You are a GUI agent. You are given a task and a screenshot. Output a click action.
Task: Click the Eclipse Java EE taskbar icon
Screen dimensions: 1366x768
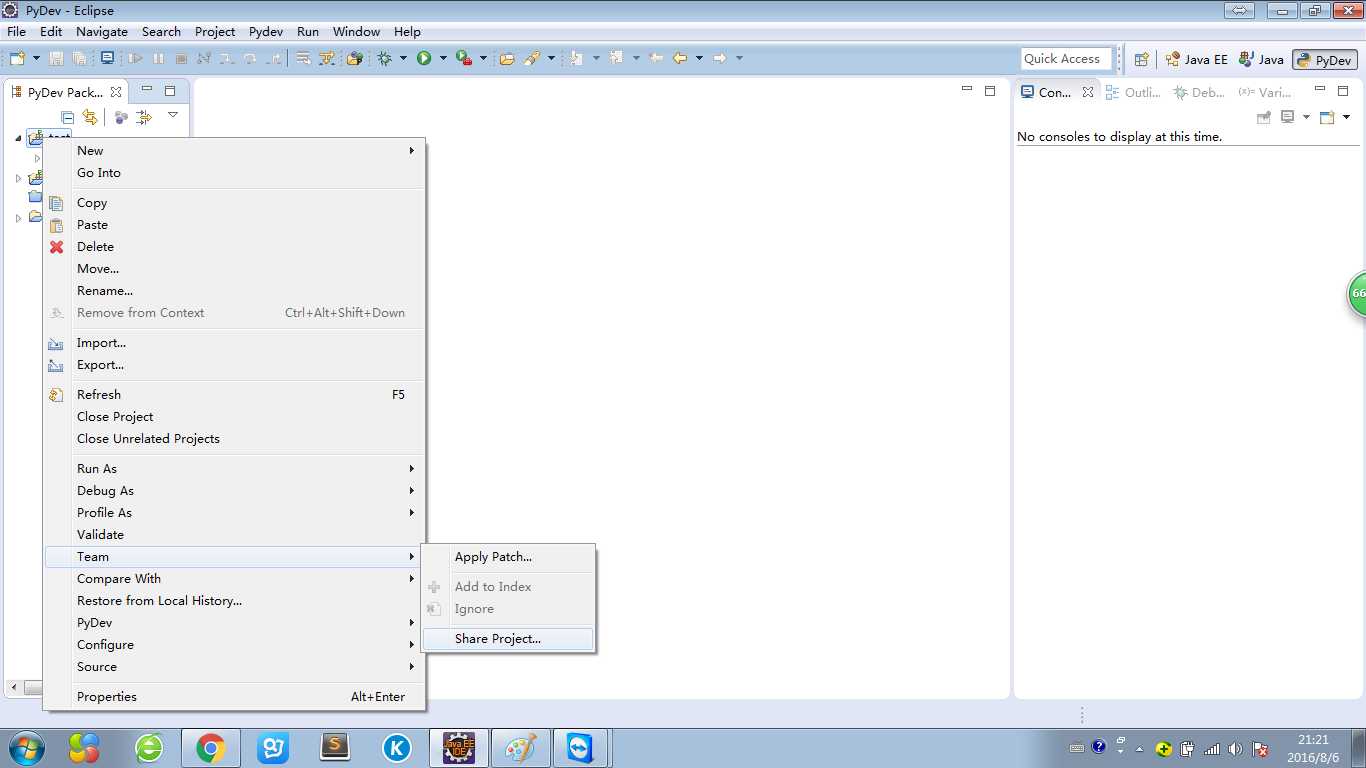(459, 748)
